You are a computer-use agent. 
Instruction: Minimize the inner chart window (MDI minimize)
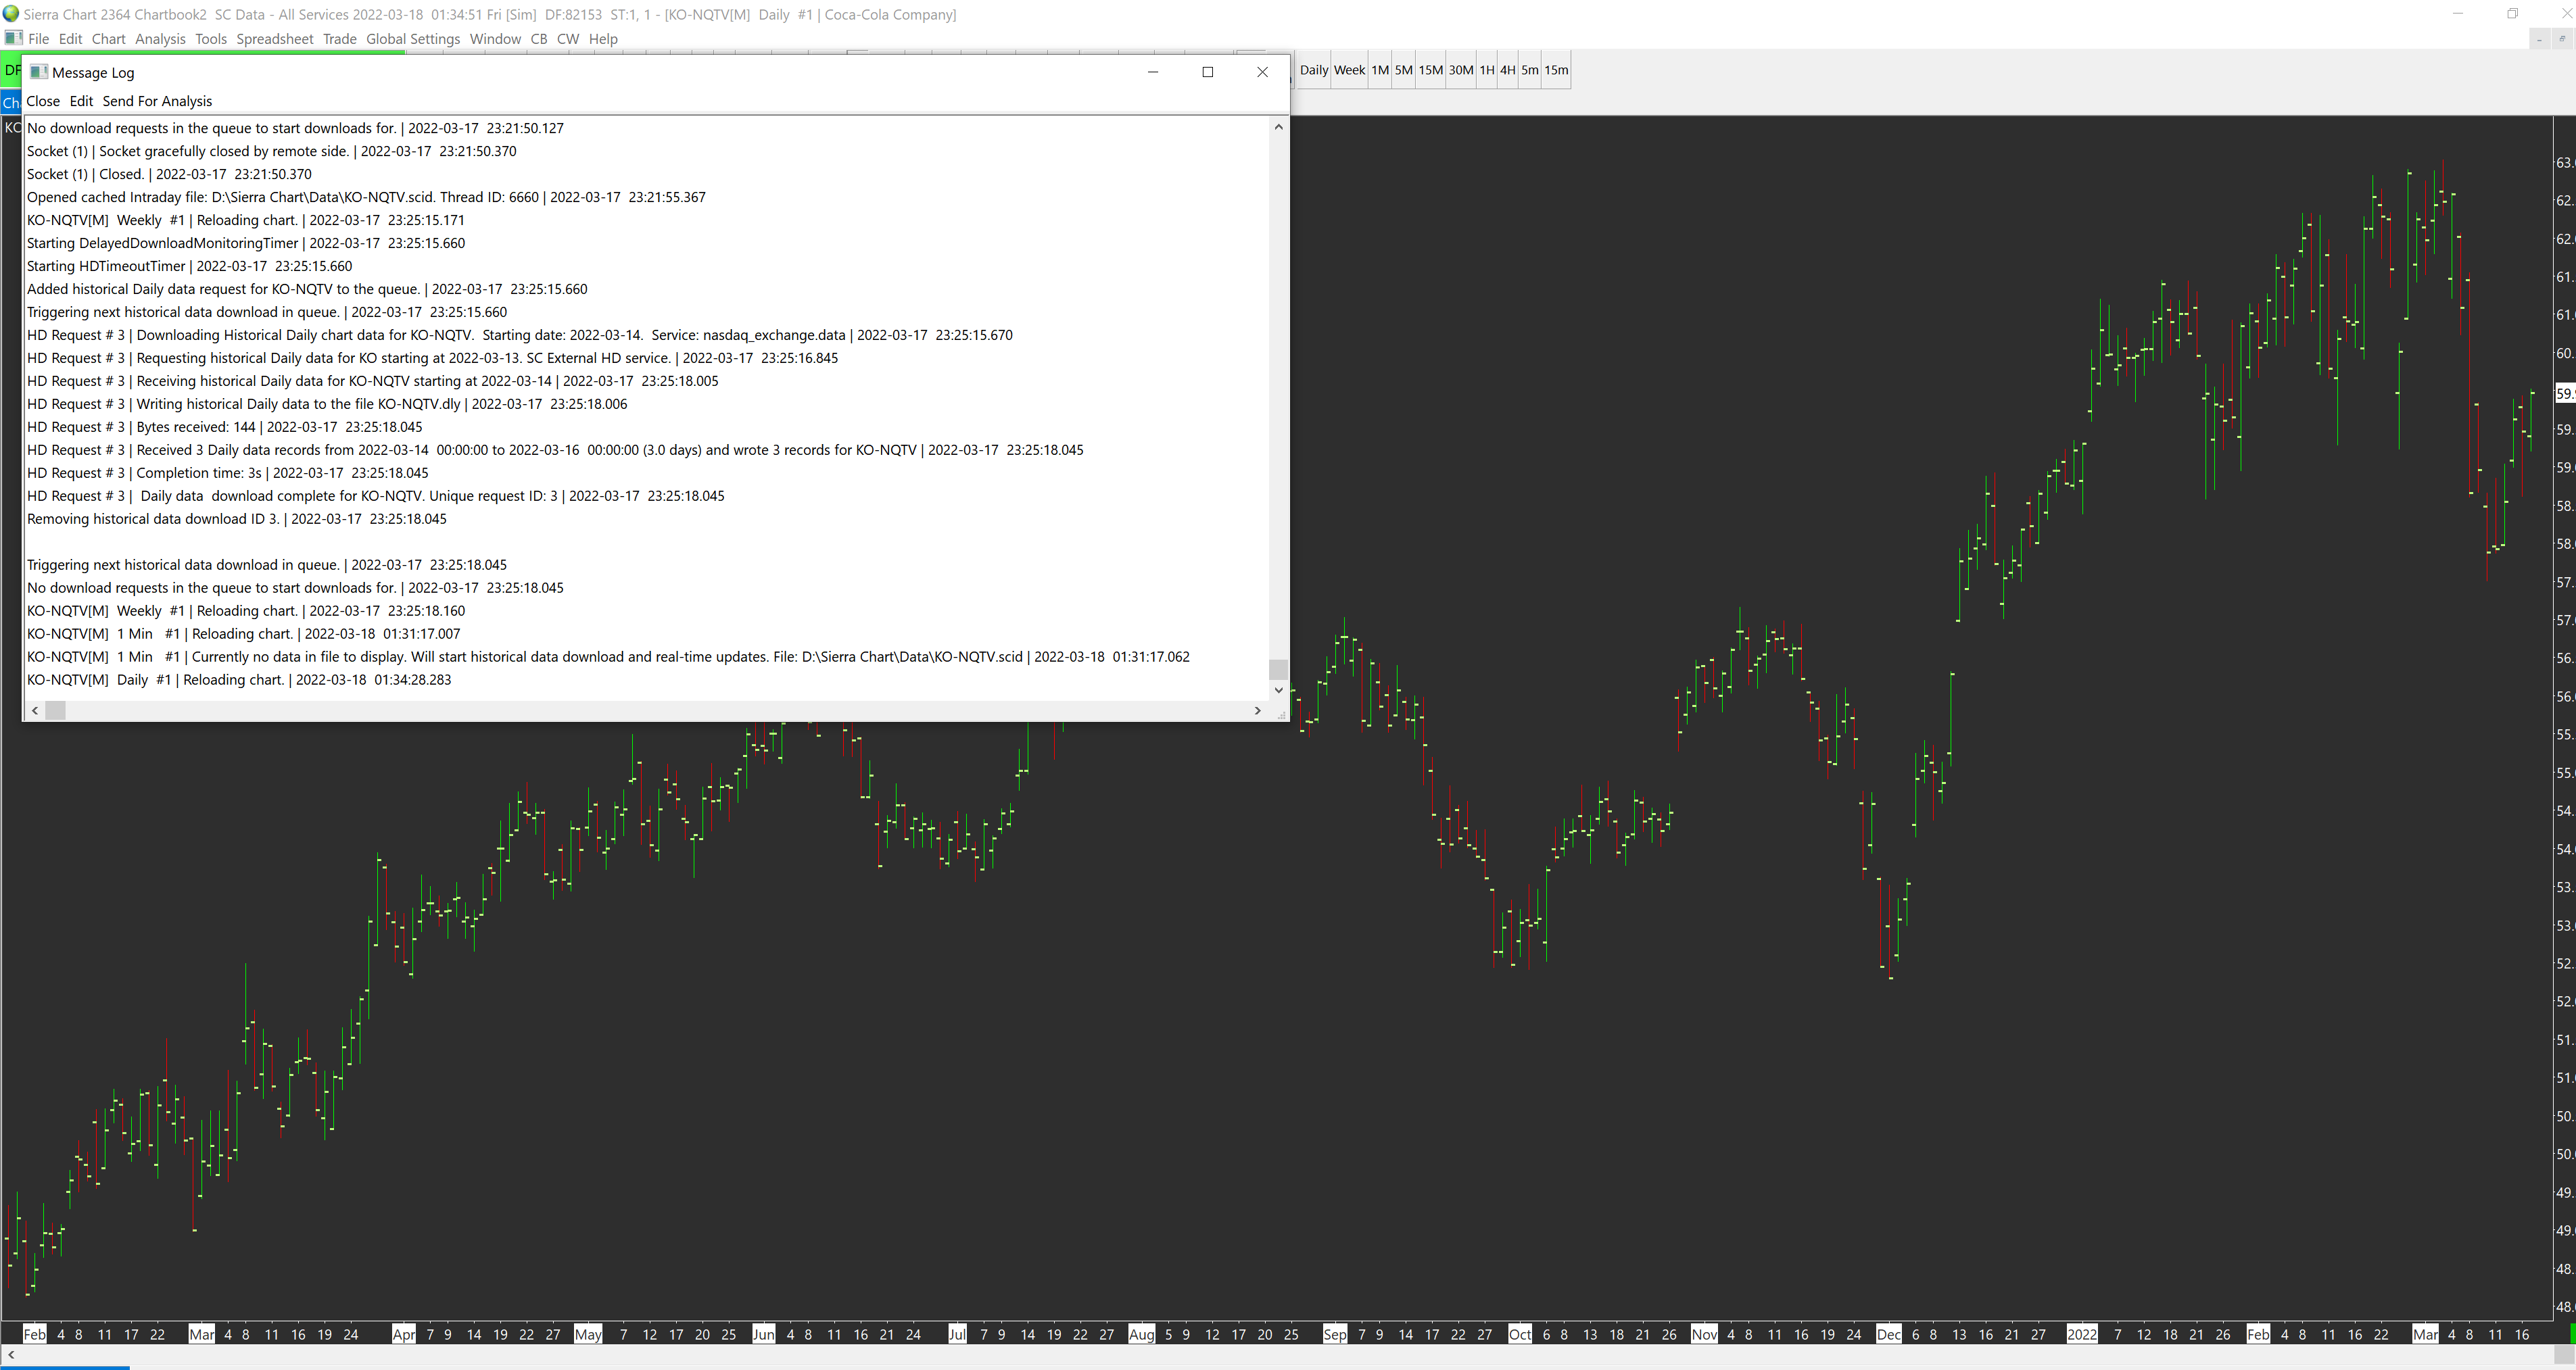click(x=2539, y=39)
